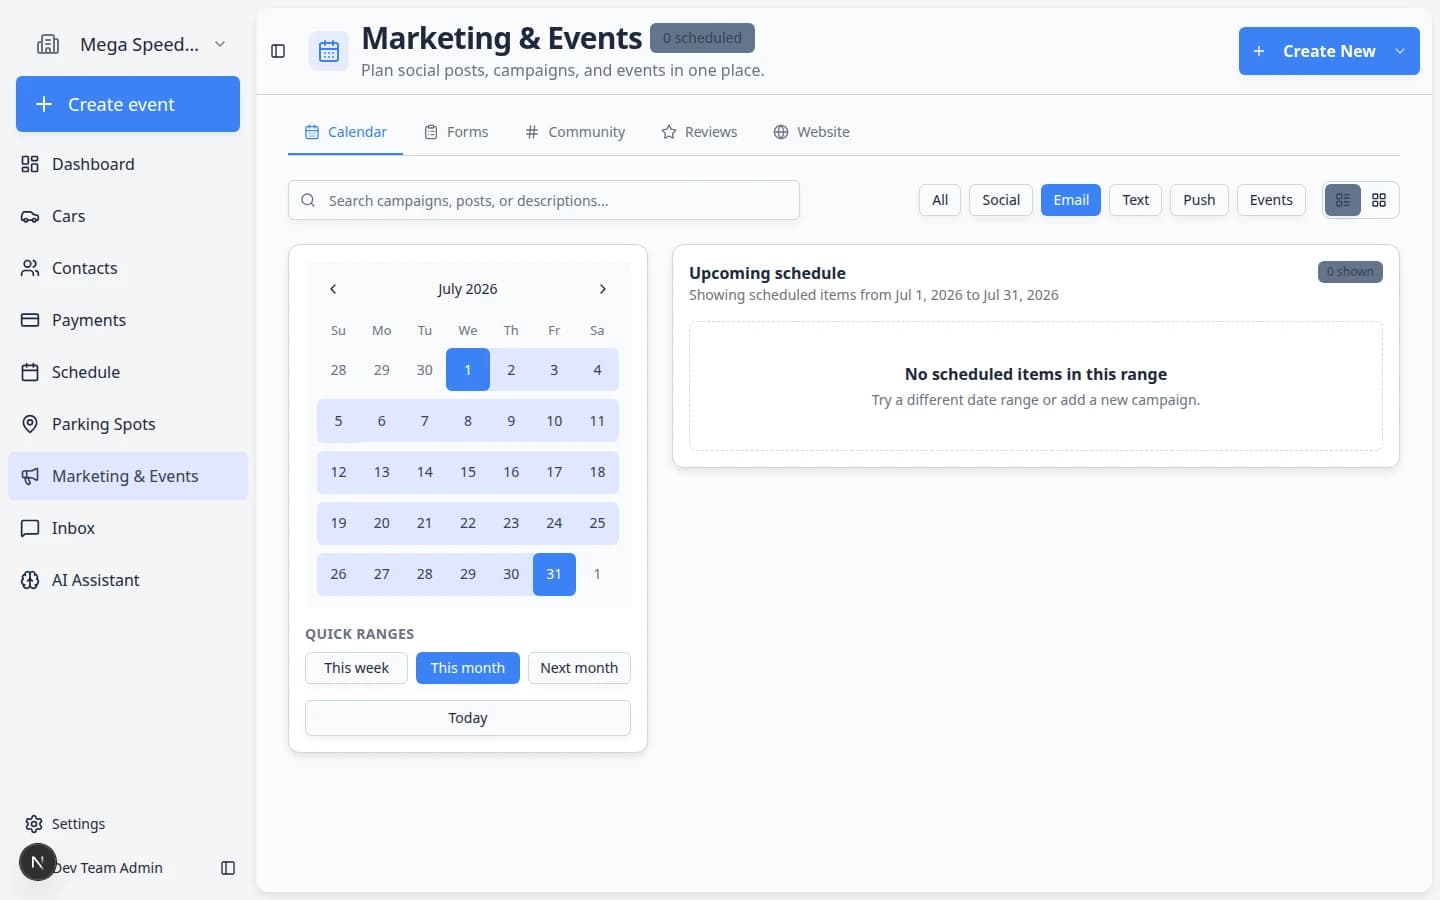Screen dimensions: 1440x900
Task: Select the This month quick range
Action: pyautogui.click(x=468, y=668)
